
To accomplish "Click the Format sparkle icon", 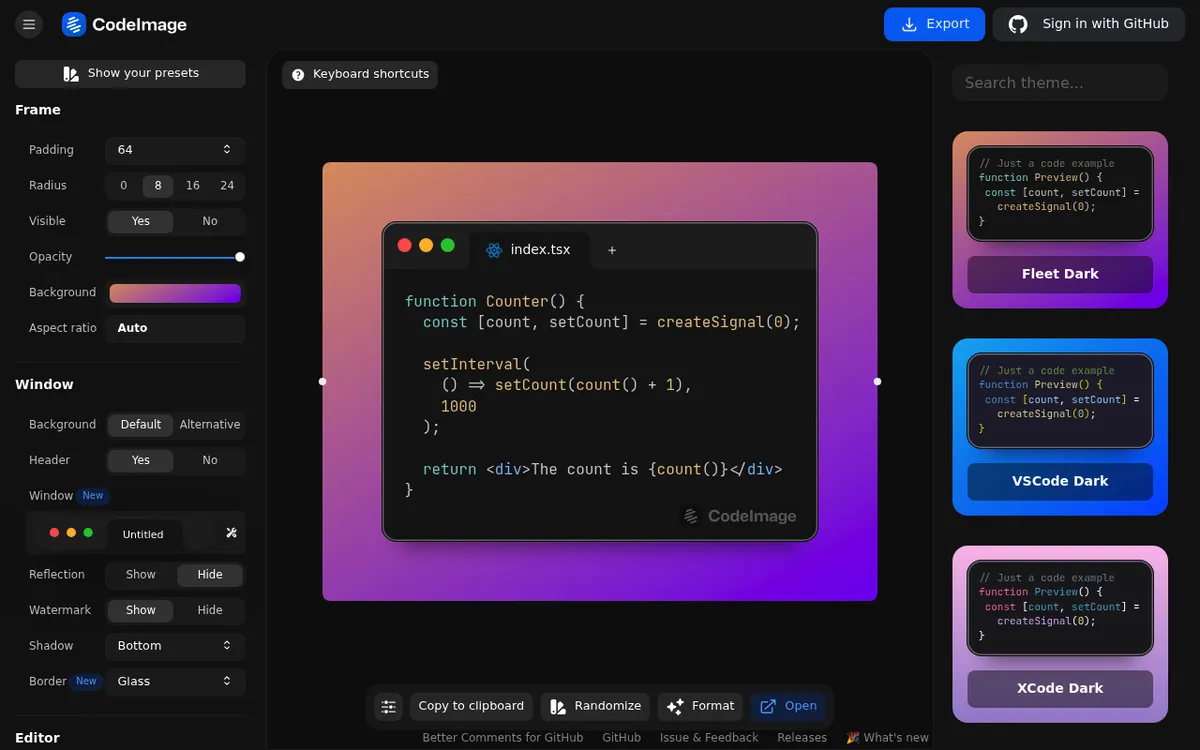I will [675, 706].
